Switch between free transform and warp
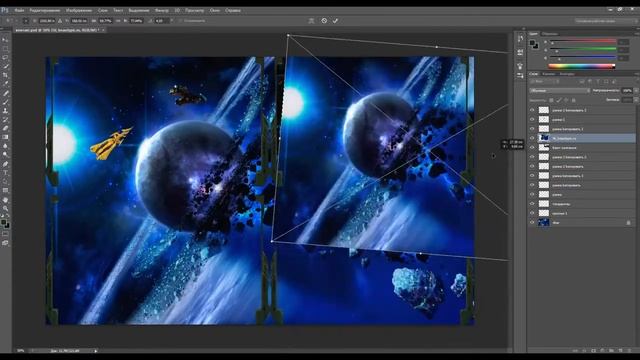Image resolution: width=640 pixels, height=360 pixels. [311, 20]
